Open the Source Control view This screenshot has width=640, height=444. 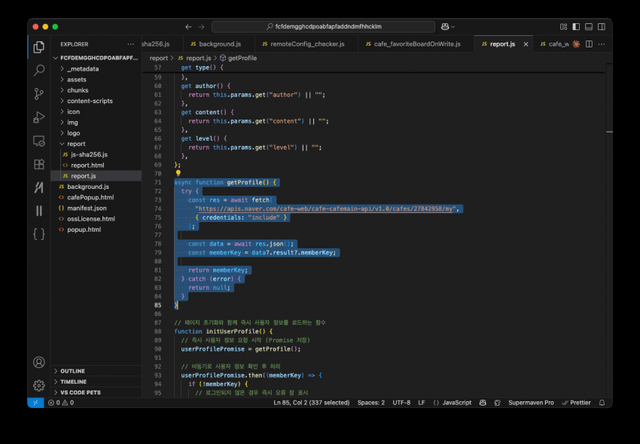click(x=39, y=93)
